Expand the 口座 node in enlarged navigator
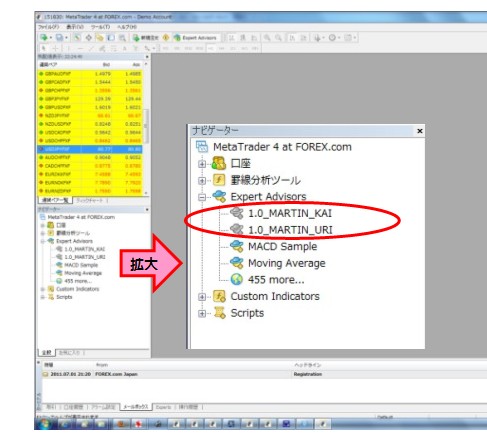Viewport: 487px width, 444px height. [x=202, y=164]
